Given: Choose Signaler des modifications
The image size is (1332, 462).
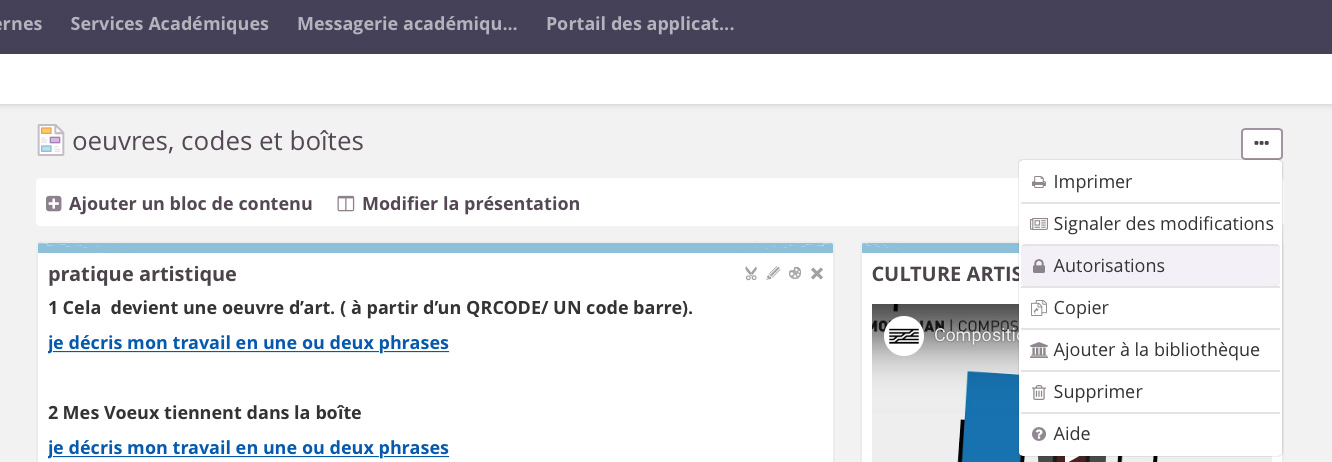Looking at the screenshot, I should (1163, 224).
